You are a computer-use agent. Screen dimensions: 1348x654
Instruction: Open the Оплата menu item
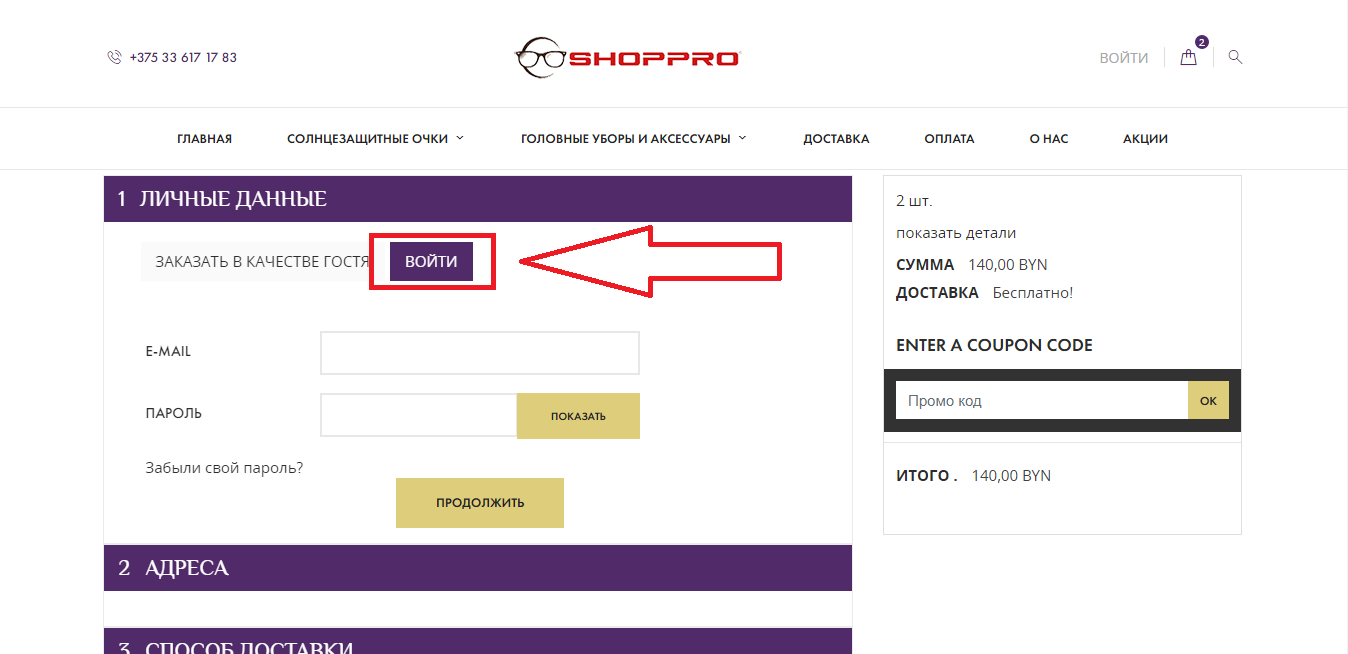(949, 139)
